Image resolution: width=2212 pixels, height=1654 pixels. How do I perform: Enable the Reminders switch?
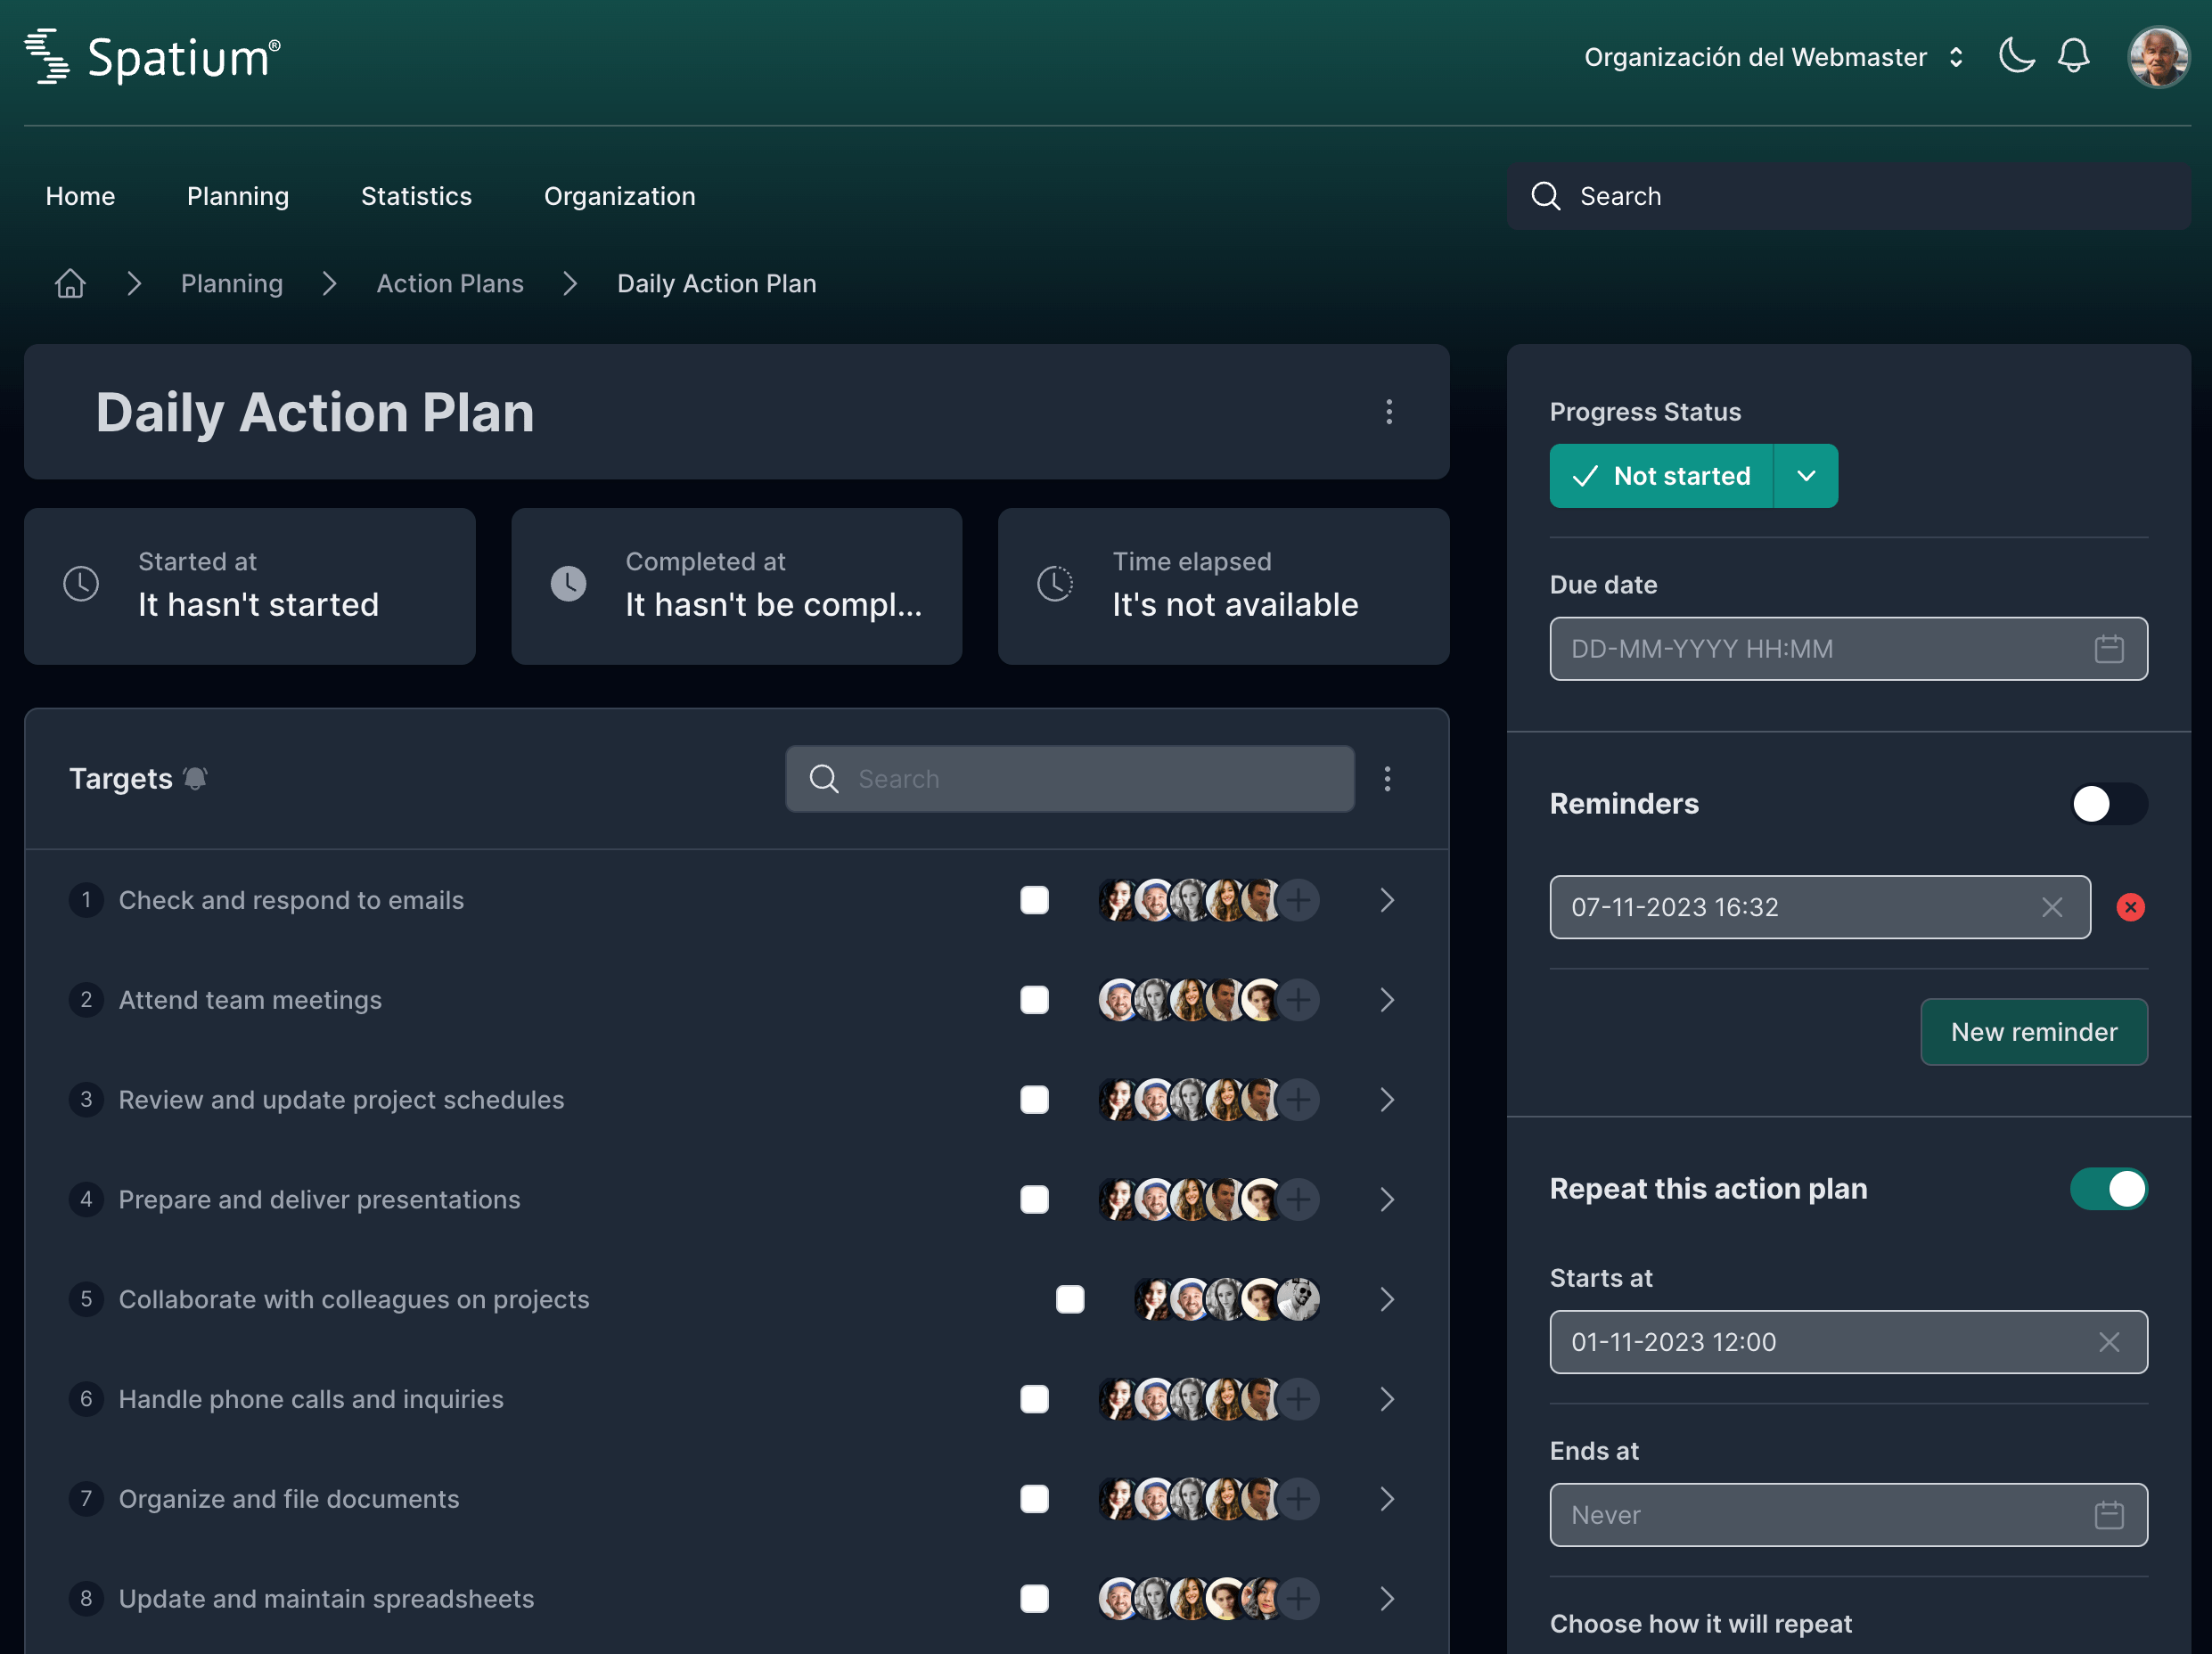2108,804
